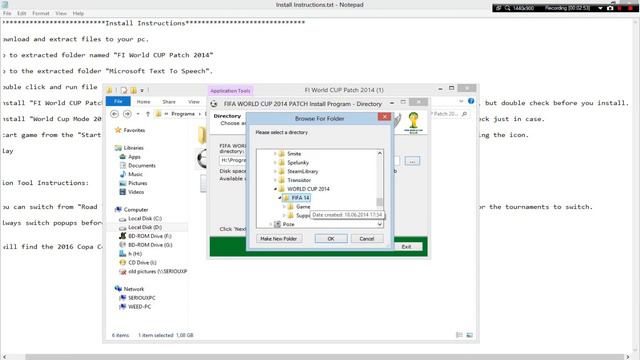Expand the Spelunky folder node
This screenshot has width=640, height=360.
click(x=275, y=163)
